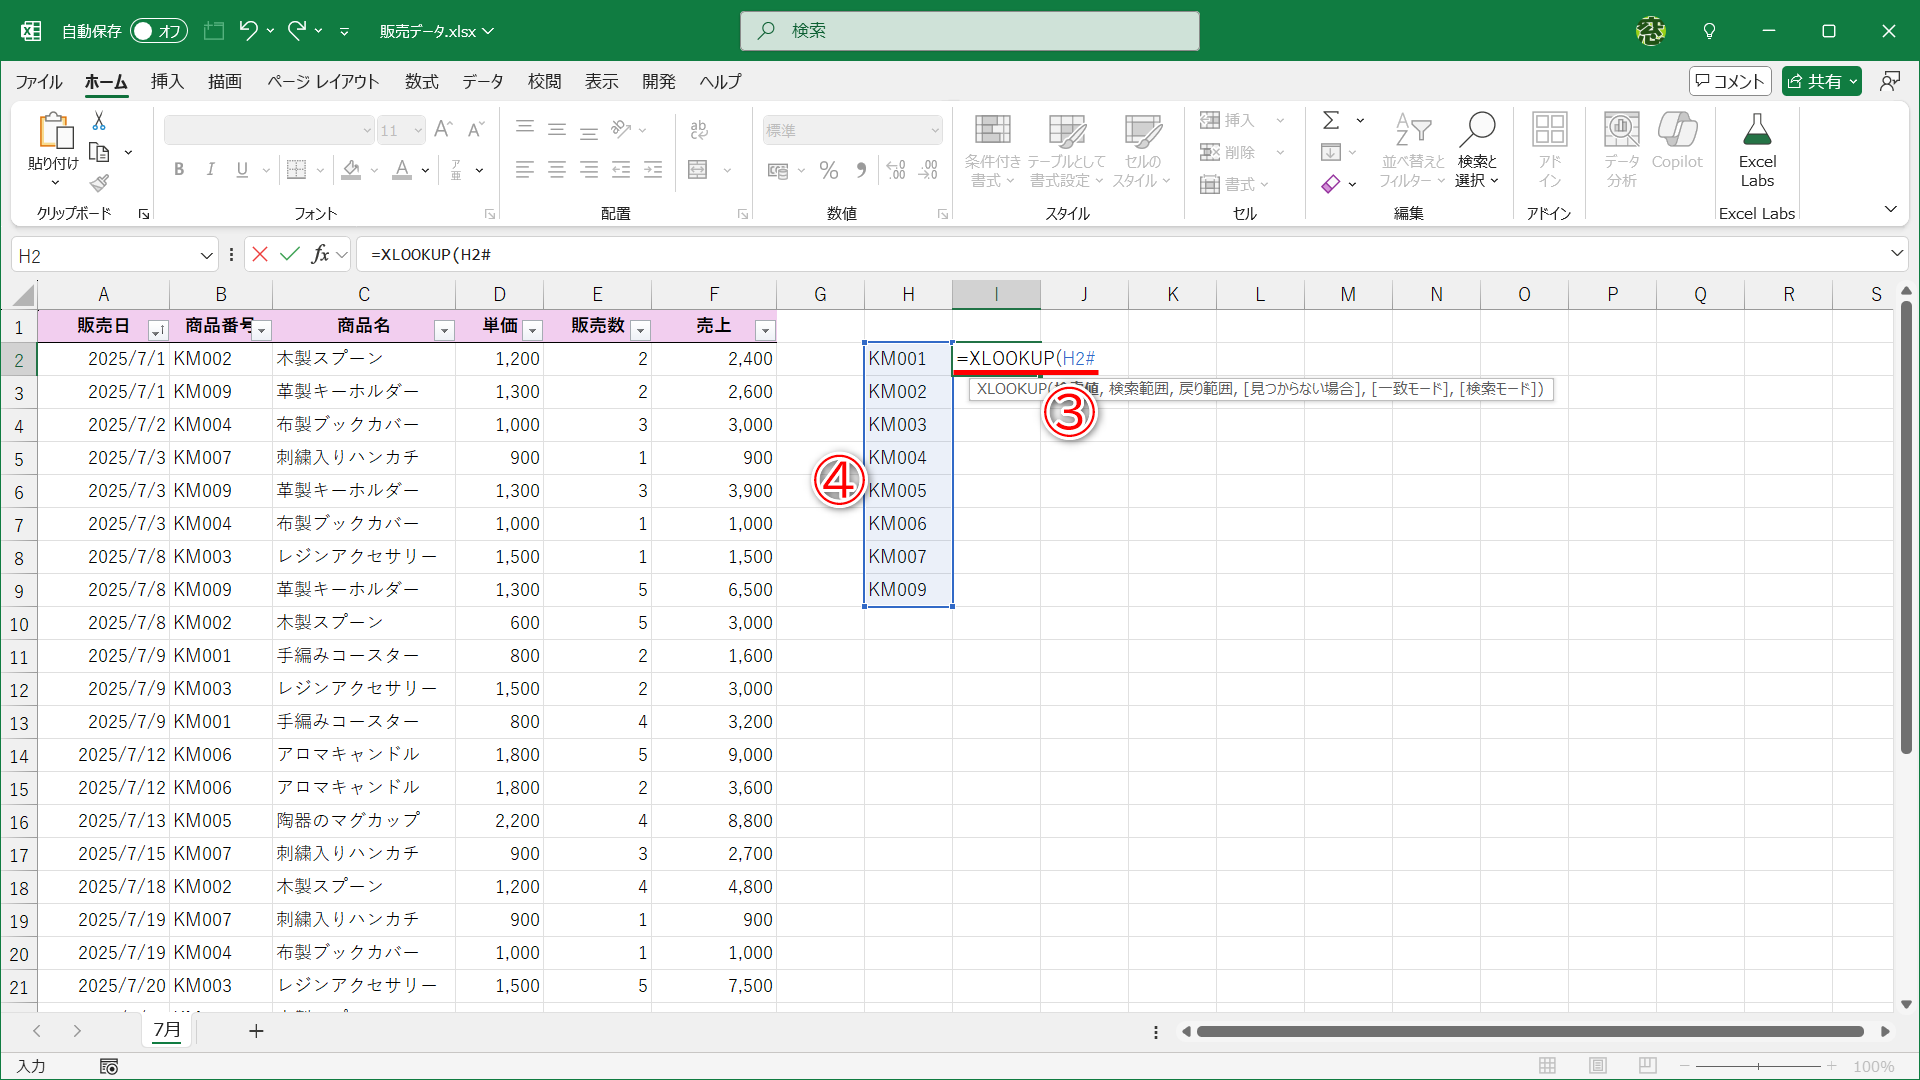This screenshot has height=1080, width=1920.
Task: Click the データ分析 (Analyze Data) icon
Action: pyautogui.click(x=1620, y=145)
